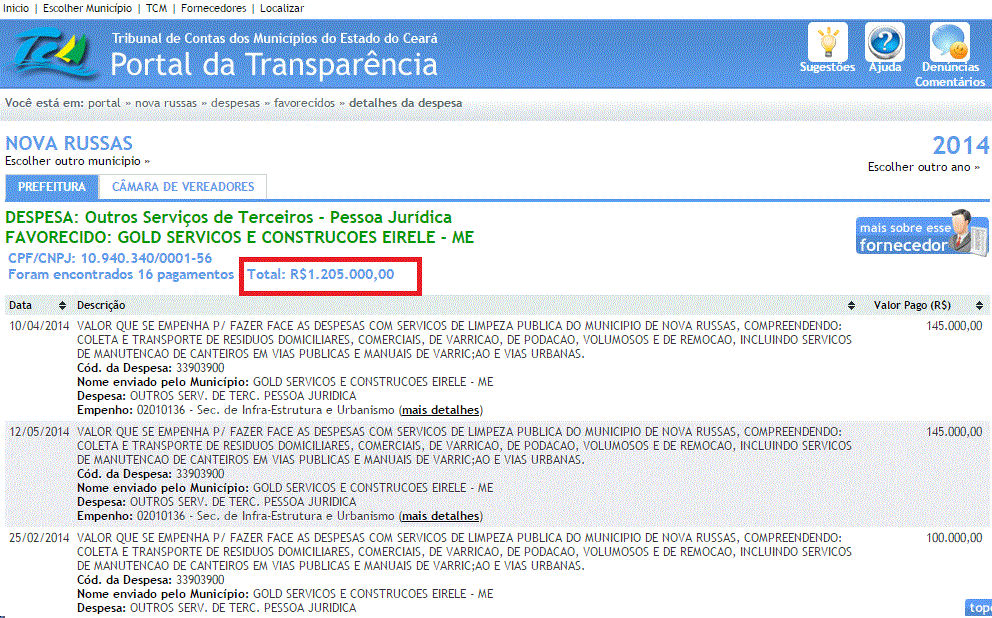Click 'despesas' in the breadcrumb
Viewport: 992px width, 618px height.
coord(235,103)
